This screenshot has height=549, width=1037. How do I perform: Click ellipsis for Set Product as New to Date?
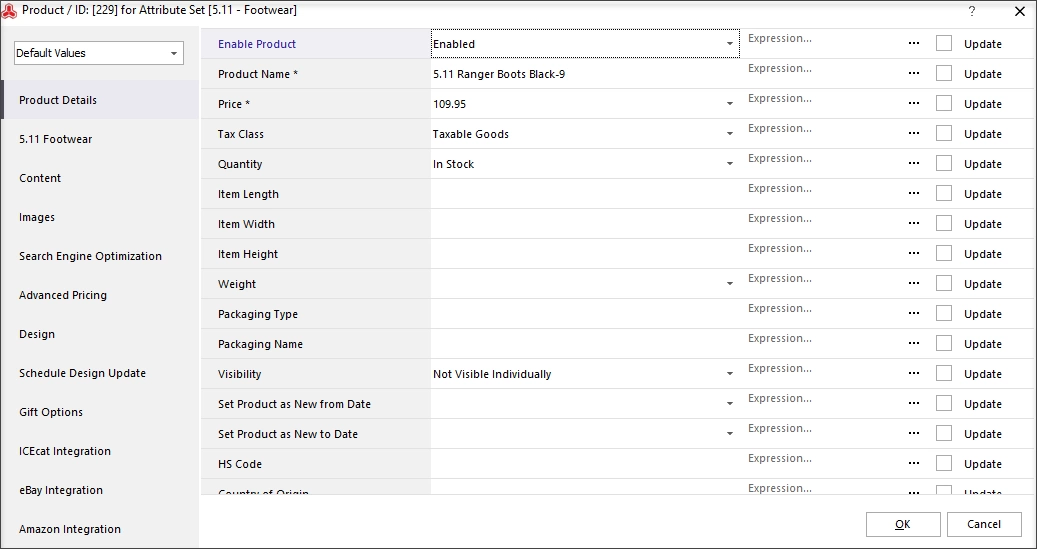pyautogui.click(x=913, y=433)
